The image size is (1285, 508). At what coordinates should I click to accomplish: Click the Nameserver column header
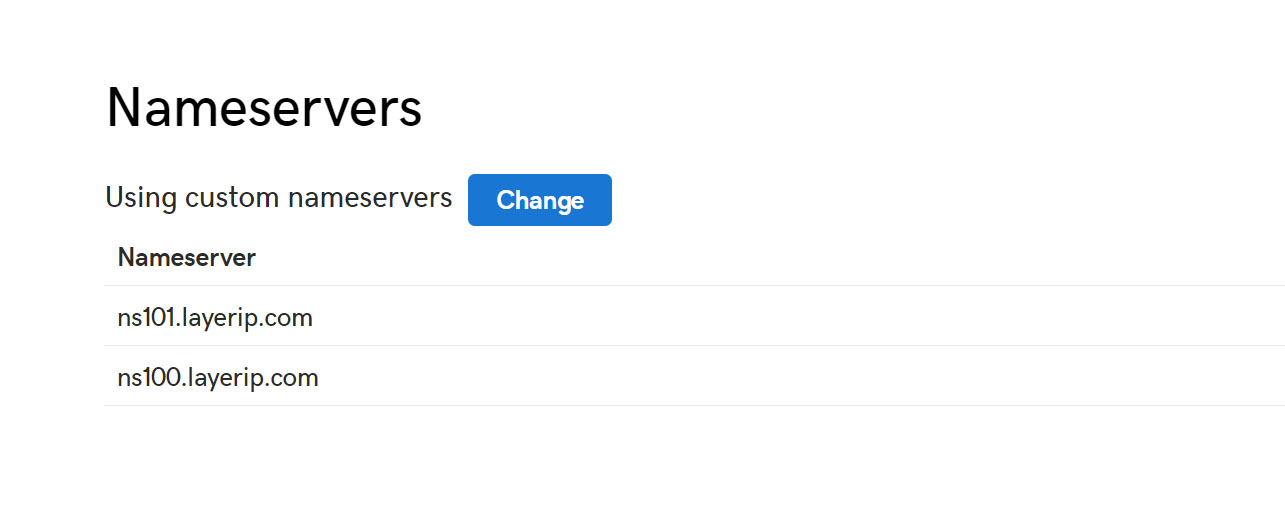[x=187, y=258]
